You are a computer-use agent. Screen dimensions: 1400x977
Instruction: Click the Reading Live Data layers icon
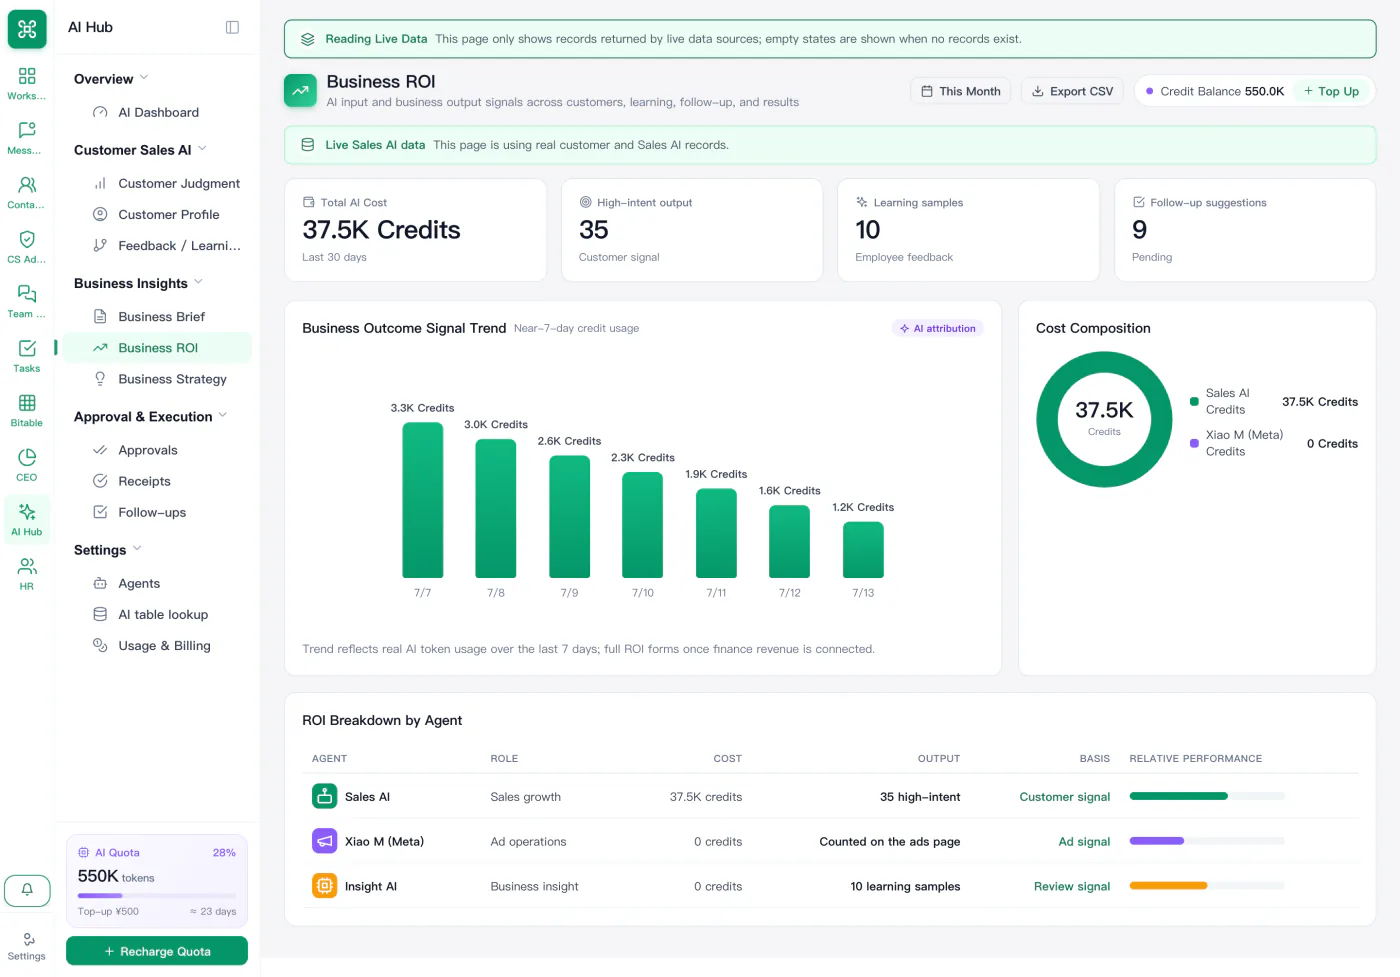coord(308,39)
